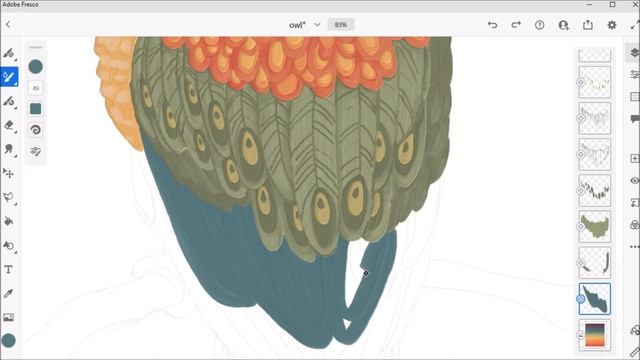The height and width of the screenshot is (360, 640).
Task: Select the blue shape layer thumbnail
Action: click(595, 299)
